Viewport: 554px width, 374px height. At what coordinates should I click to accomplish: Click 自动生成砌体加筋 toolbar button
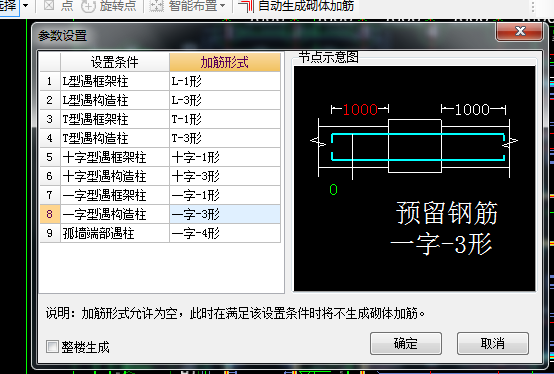[x=296, y=6]
